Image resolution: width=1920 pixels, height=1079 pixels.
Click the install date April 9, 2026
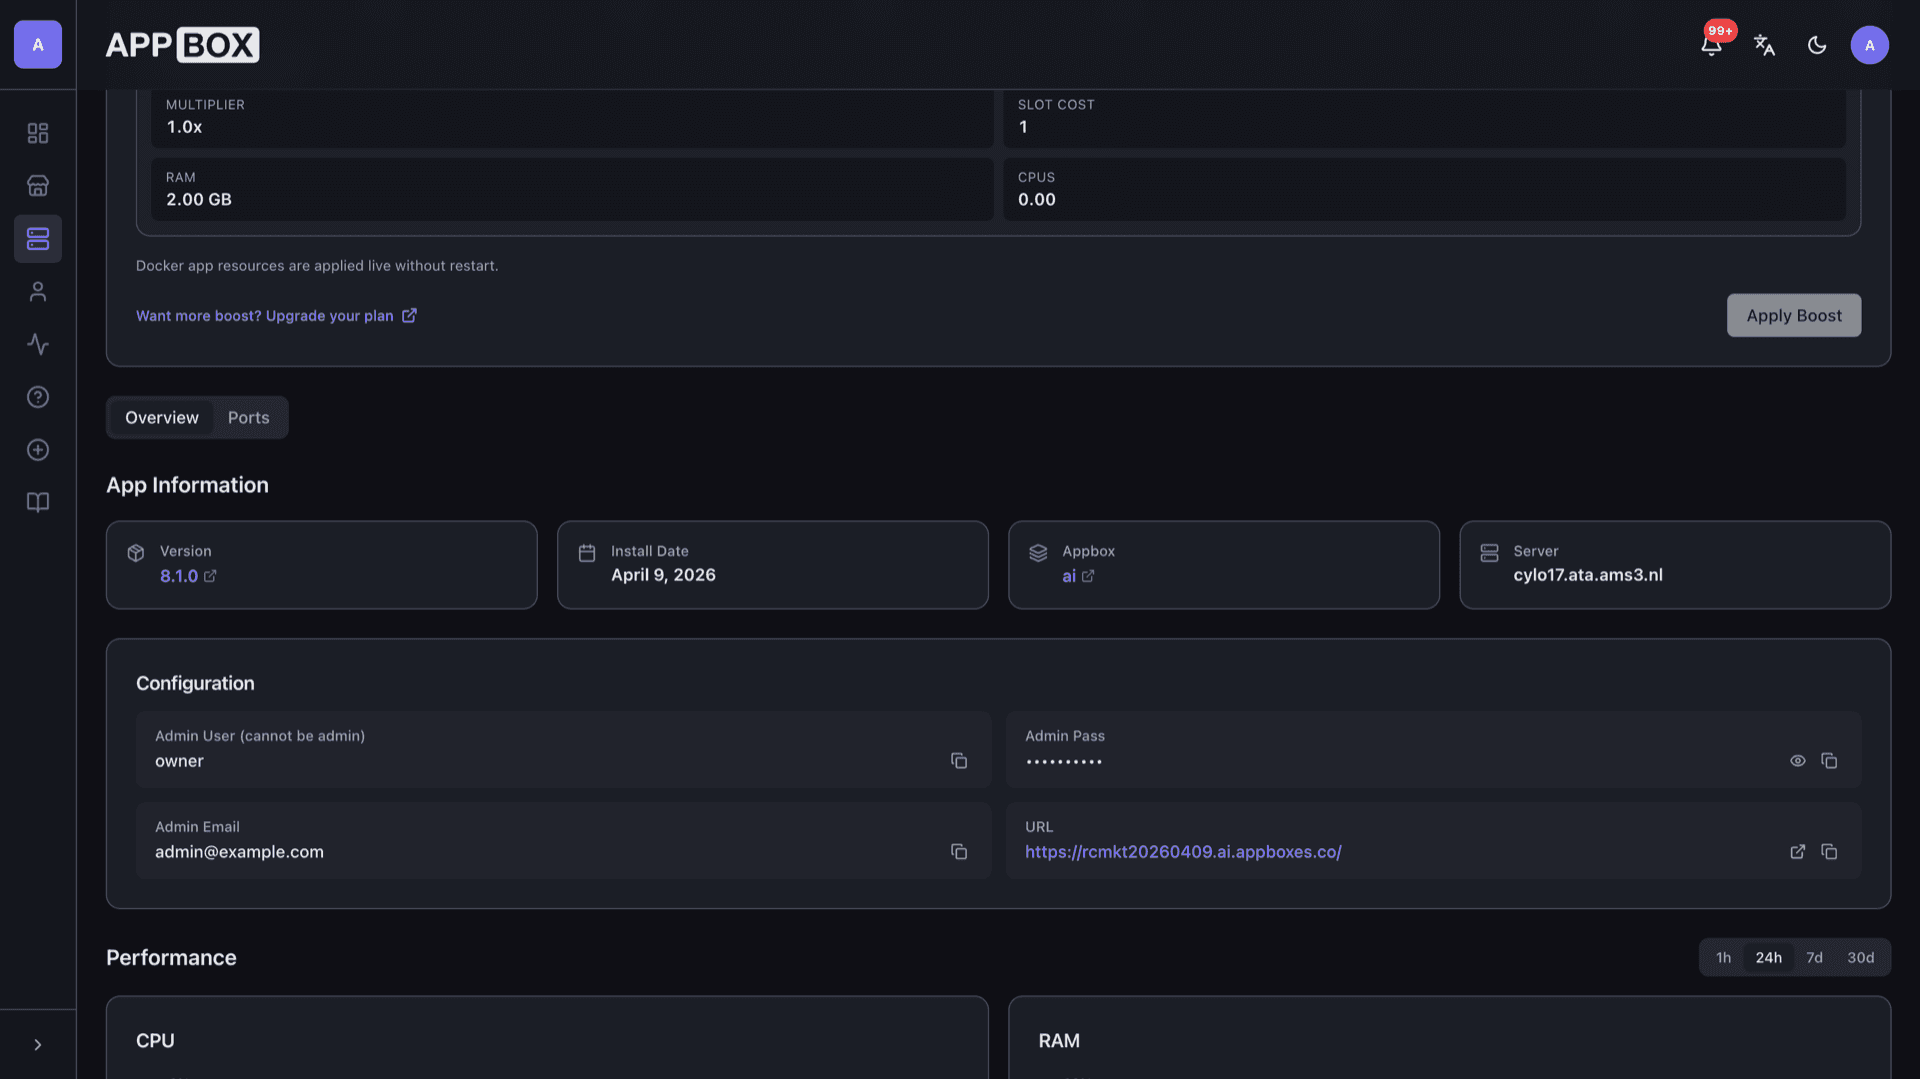click(663, 575)
